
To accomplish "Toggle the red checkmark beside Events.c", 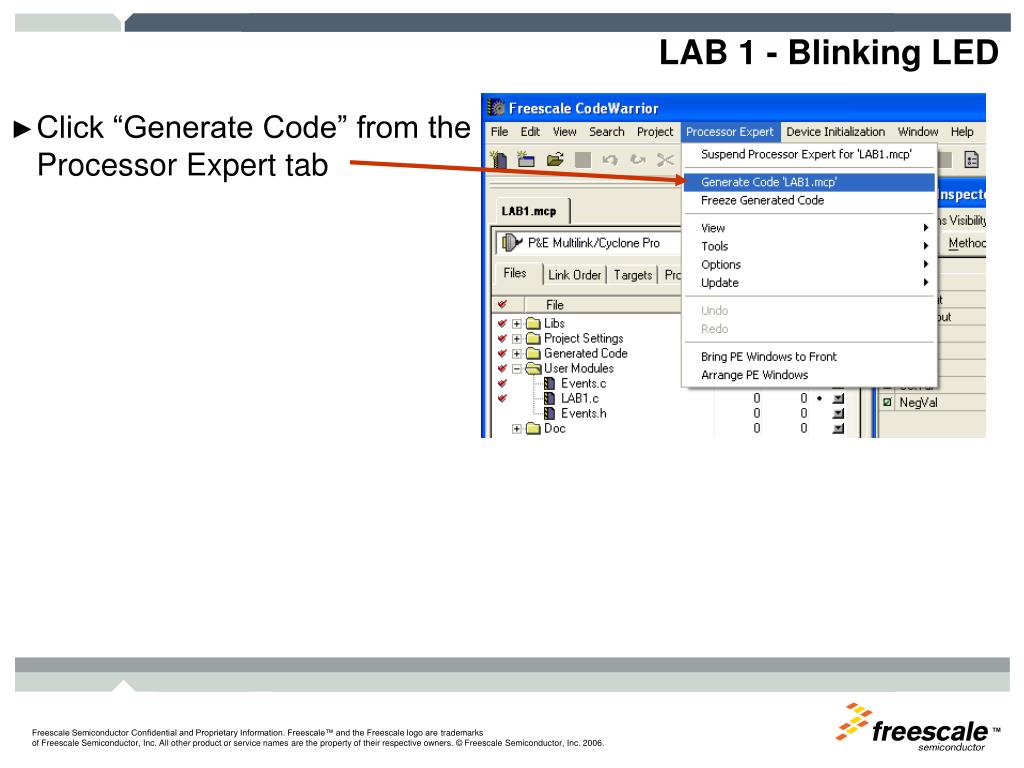I will click(502, 383).
